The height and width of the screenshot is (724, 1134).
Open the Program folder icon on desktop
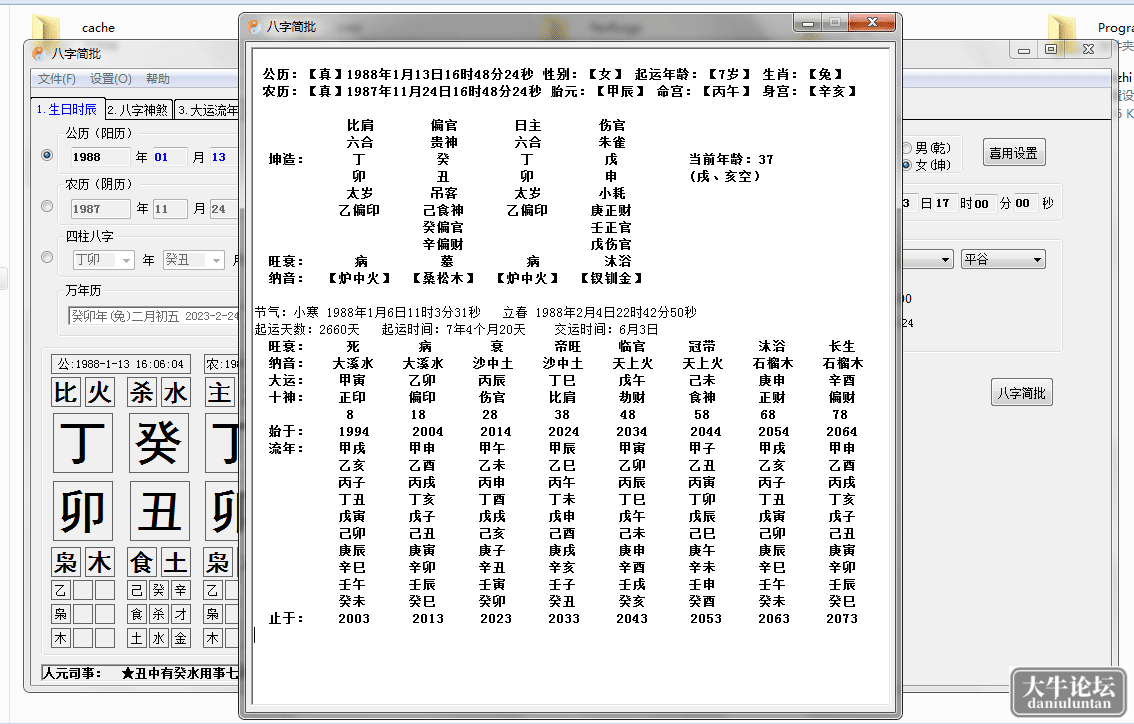point(1062,30)
